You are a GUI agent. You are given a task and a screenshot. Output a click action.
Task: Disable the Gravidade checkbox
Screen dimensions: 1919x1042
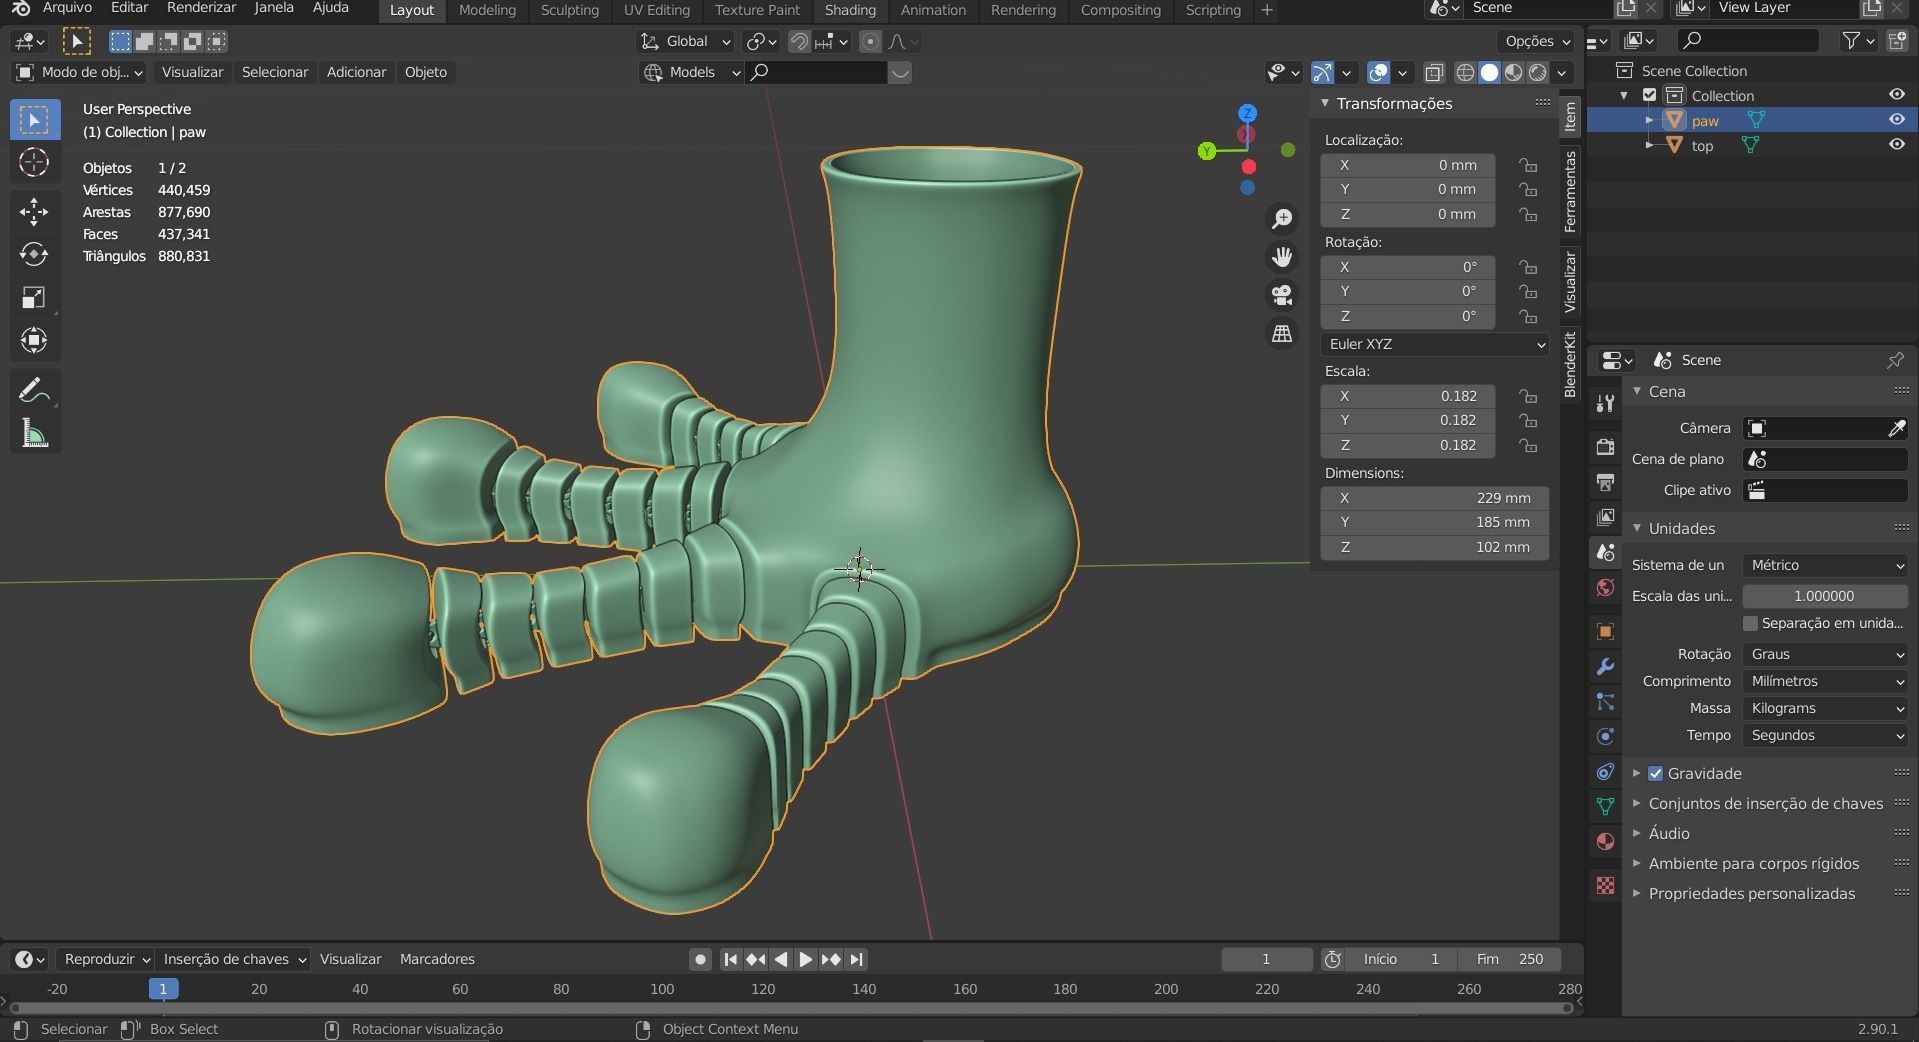click(x=1655, y=773)
